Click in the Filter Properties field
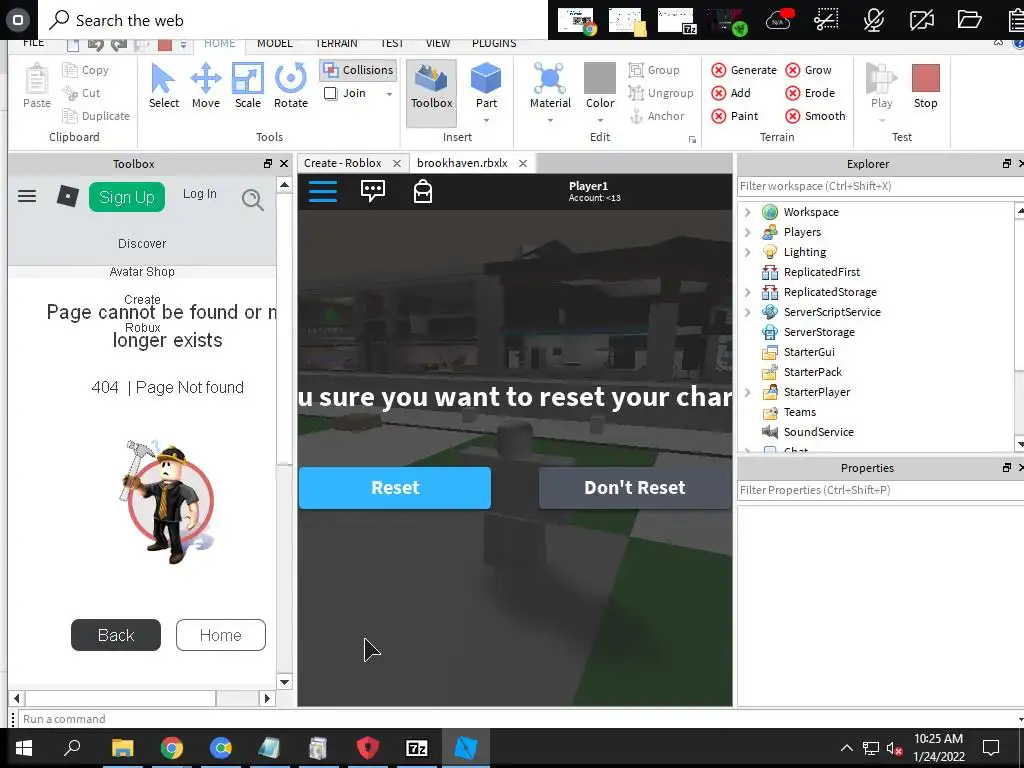The image size is (1024, 768). click(878, 490)
